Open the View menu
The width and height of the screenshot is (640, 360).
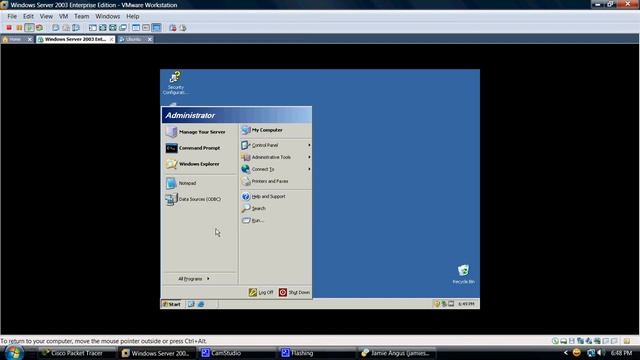click(x=46, y=16)
